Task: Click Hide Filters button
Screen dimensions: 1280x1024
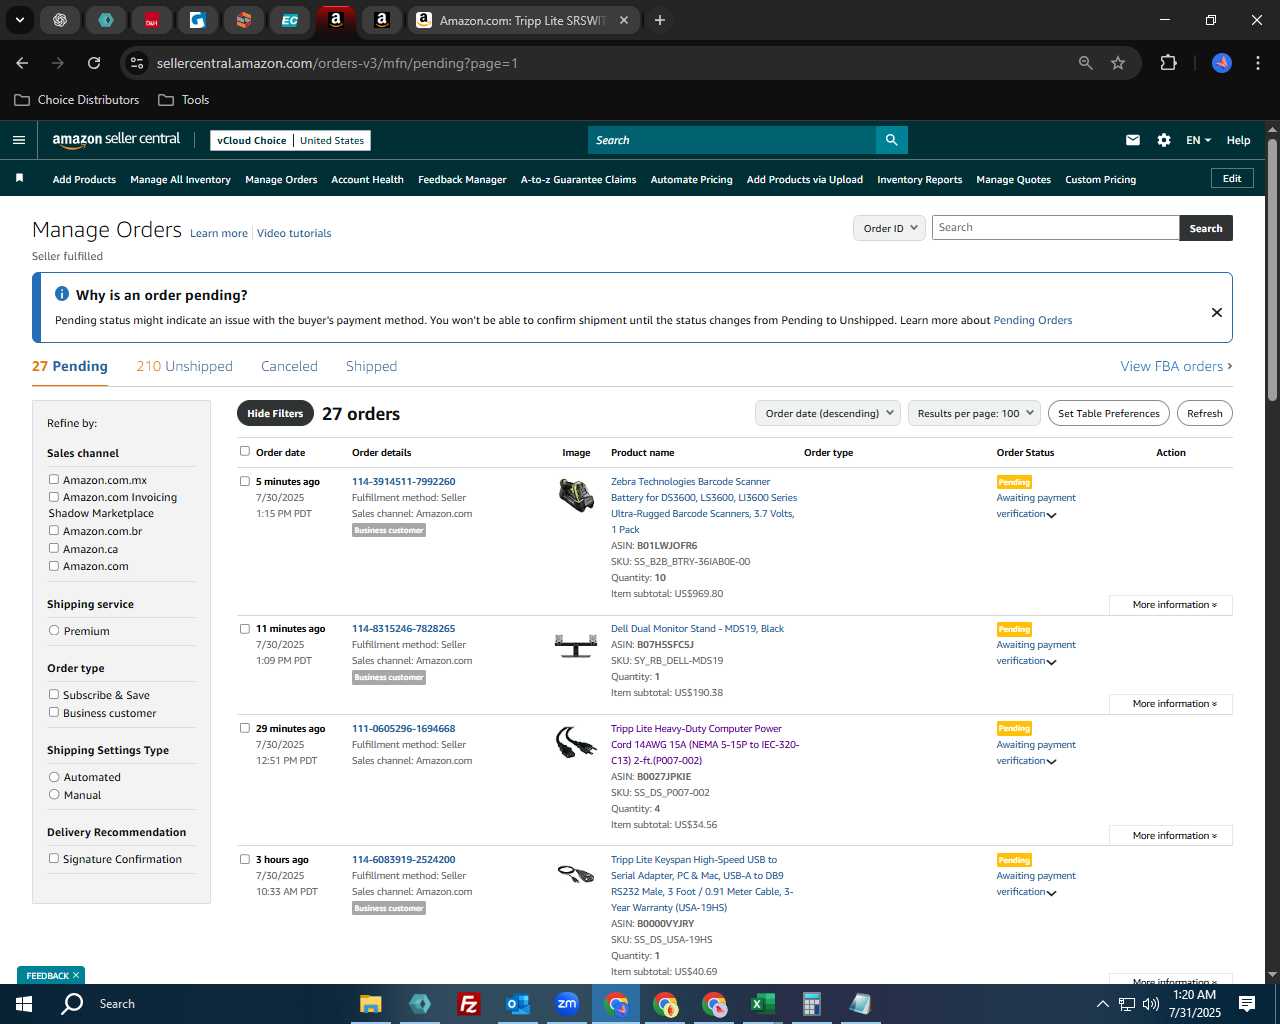Action: (x=275, y=413)
